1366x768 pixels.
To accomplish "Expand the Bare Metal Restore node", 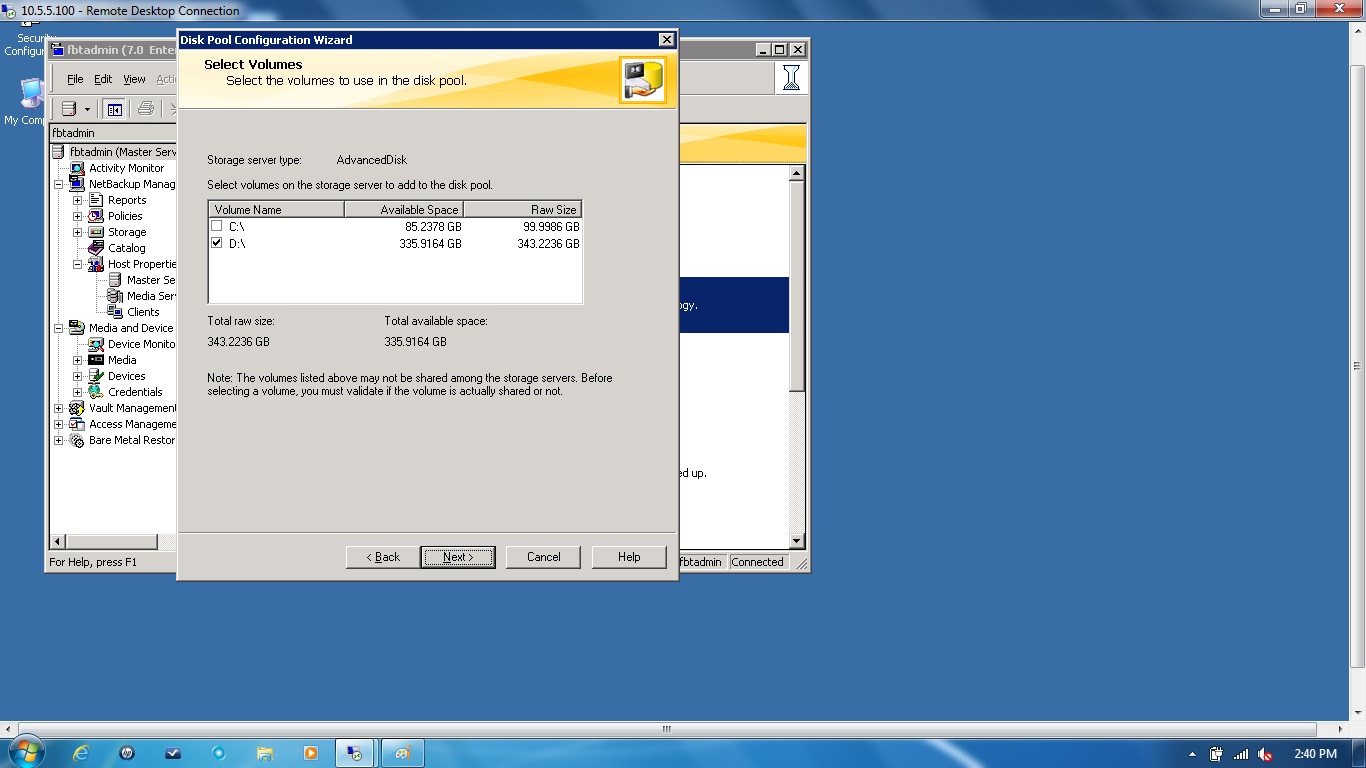I will [58, 440].
